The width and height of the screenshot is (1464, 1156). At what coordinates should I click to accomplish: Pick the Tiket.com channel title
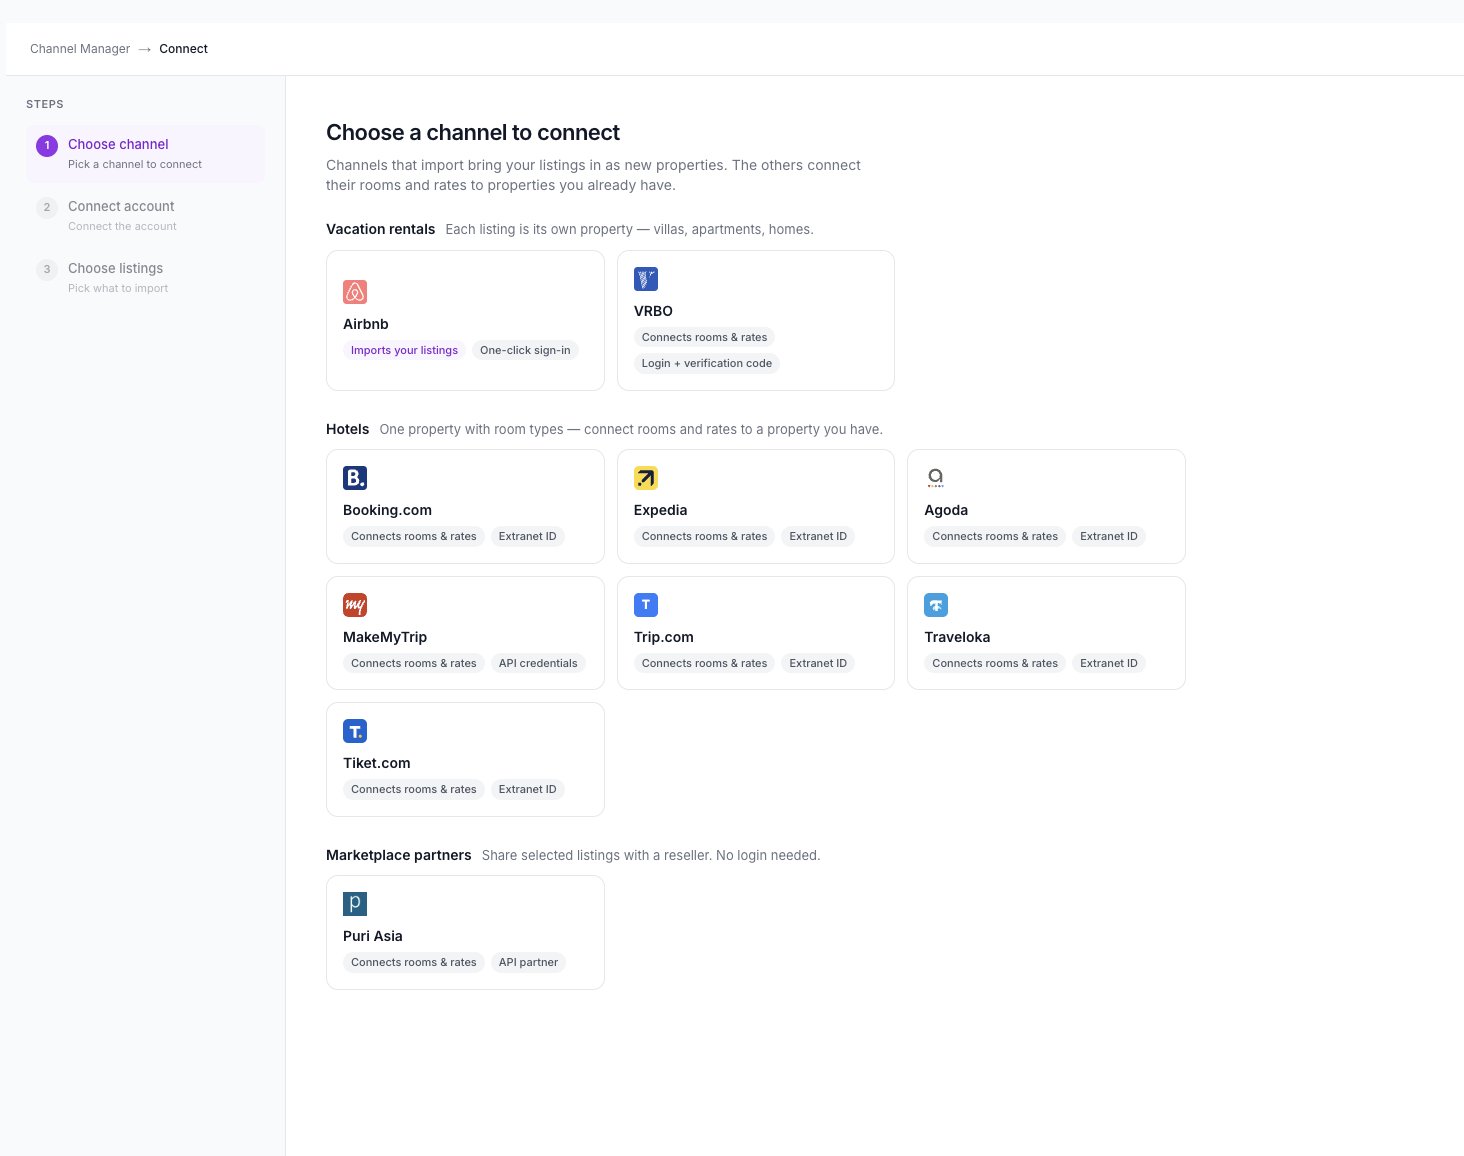click(x=376, y=763)
